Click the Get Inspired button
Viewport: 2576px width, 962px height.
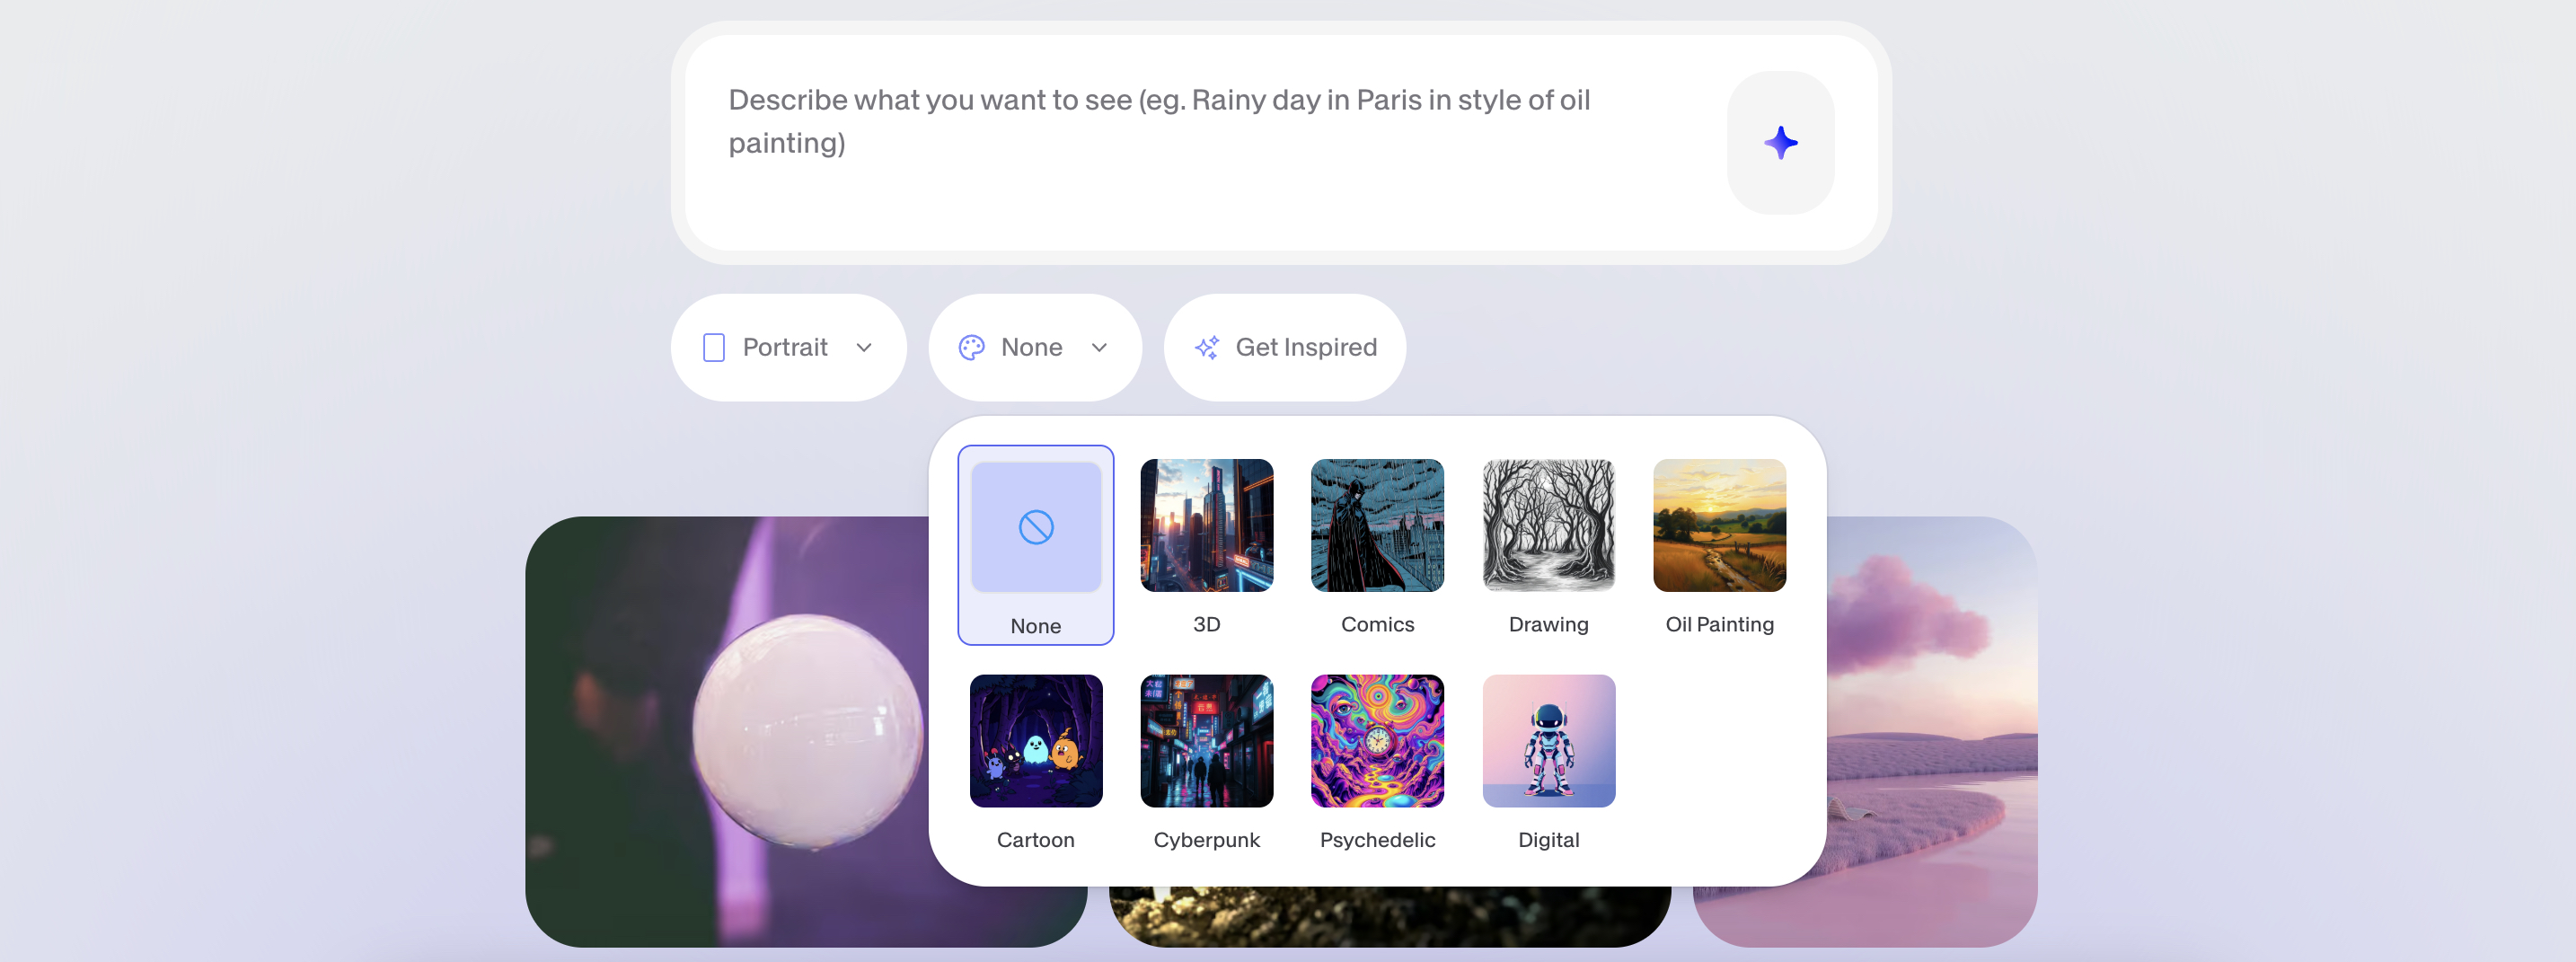1284,348
